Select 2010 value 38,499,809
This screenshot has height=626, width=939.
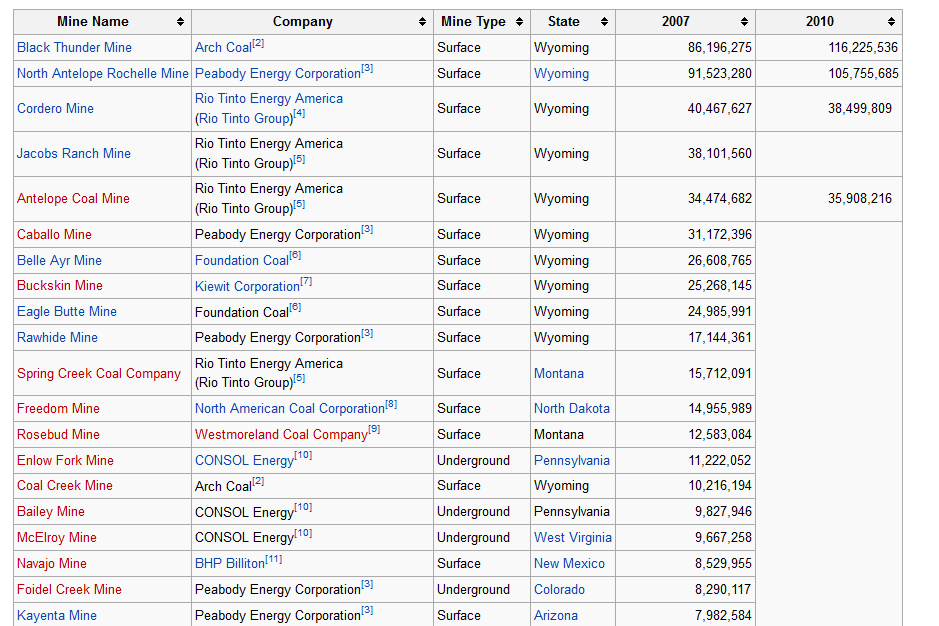(860, 108)
